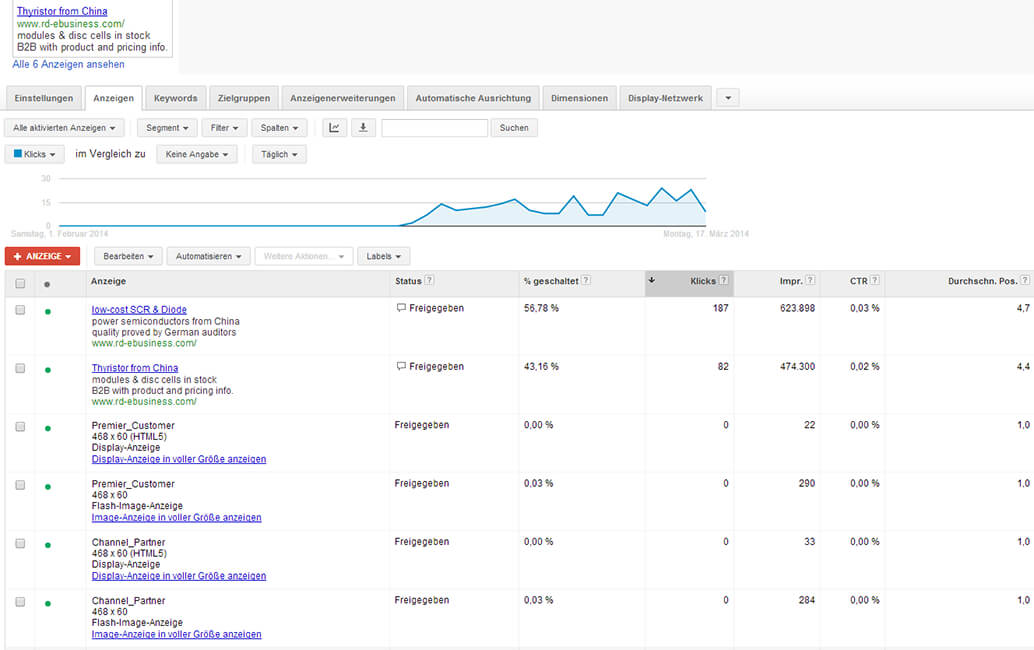Image resolution: width=1034 pixels, height=650 pixels.
Task: Open the Keine Angabe comparison dropdown
Action: tap(197, 154)
